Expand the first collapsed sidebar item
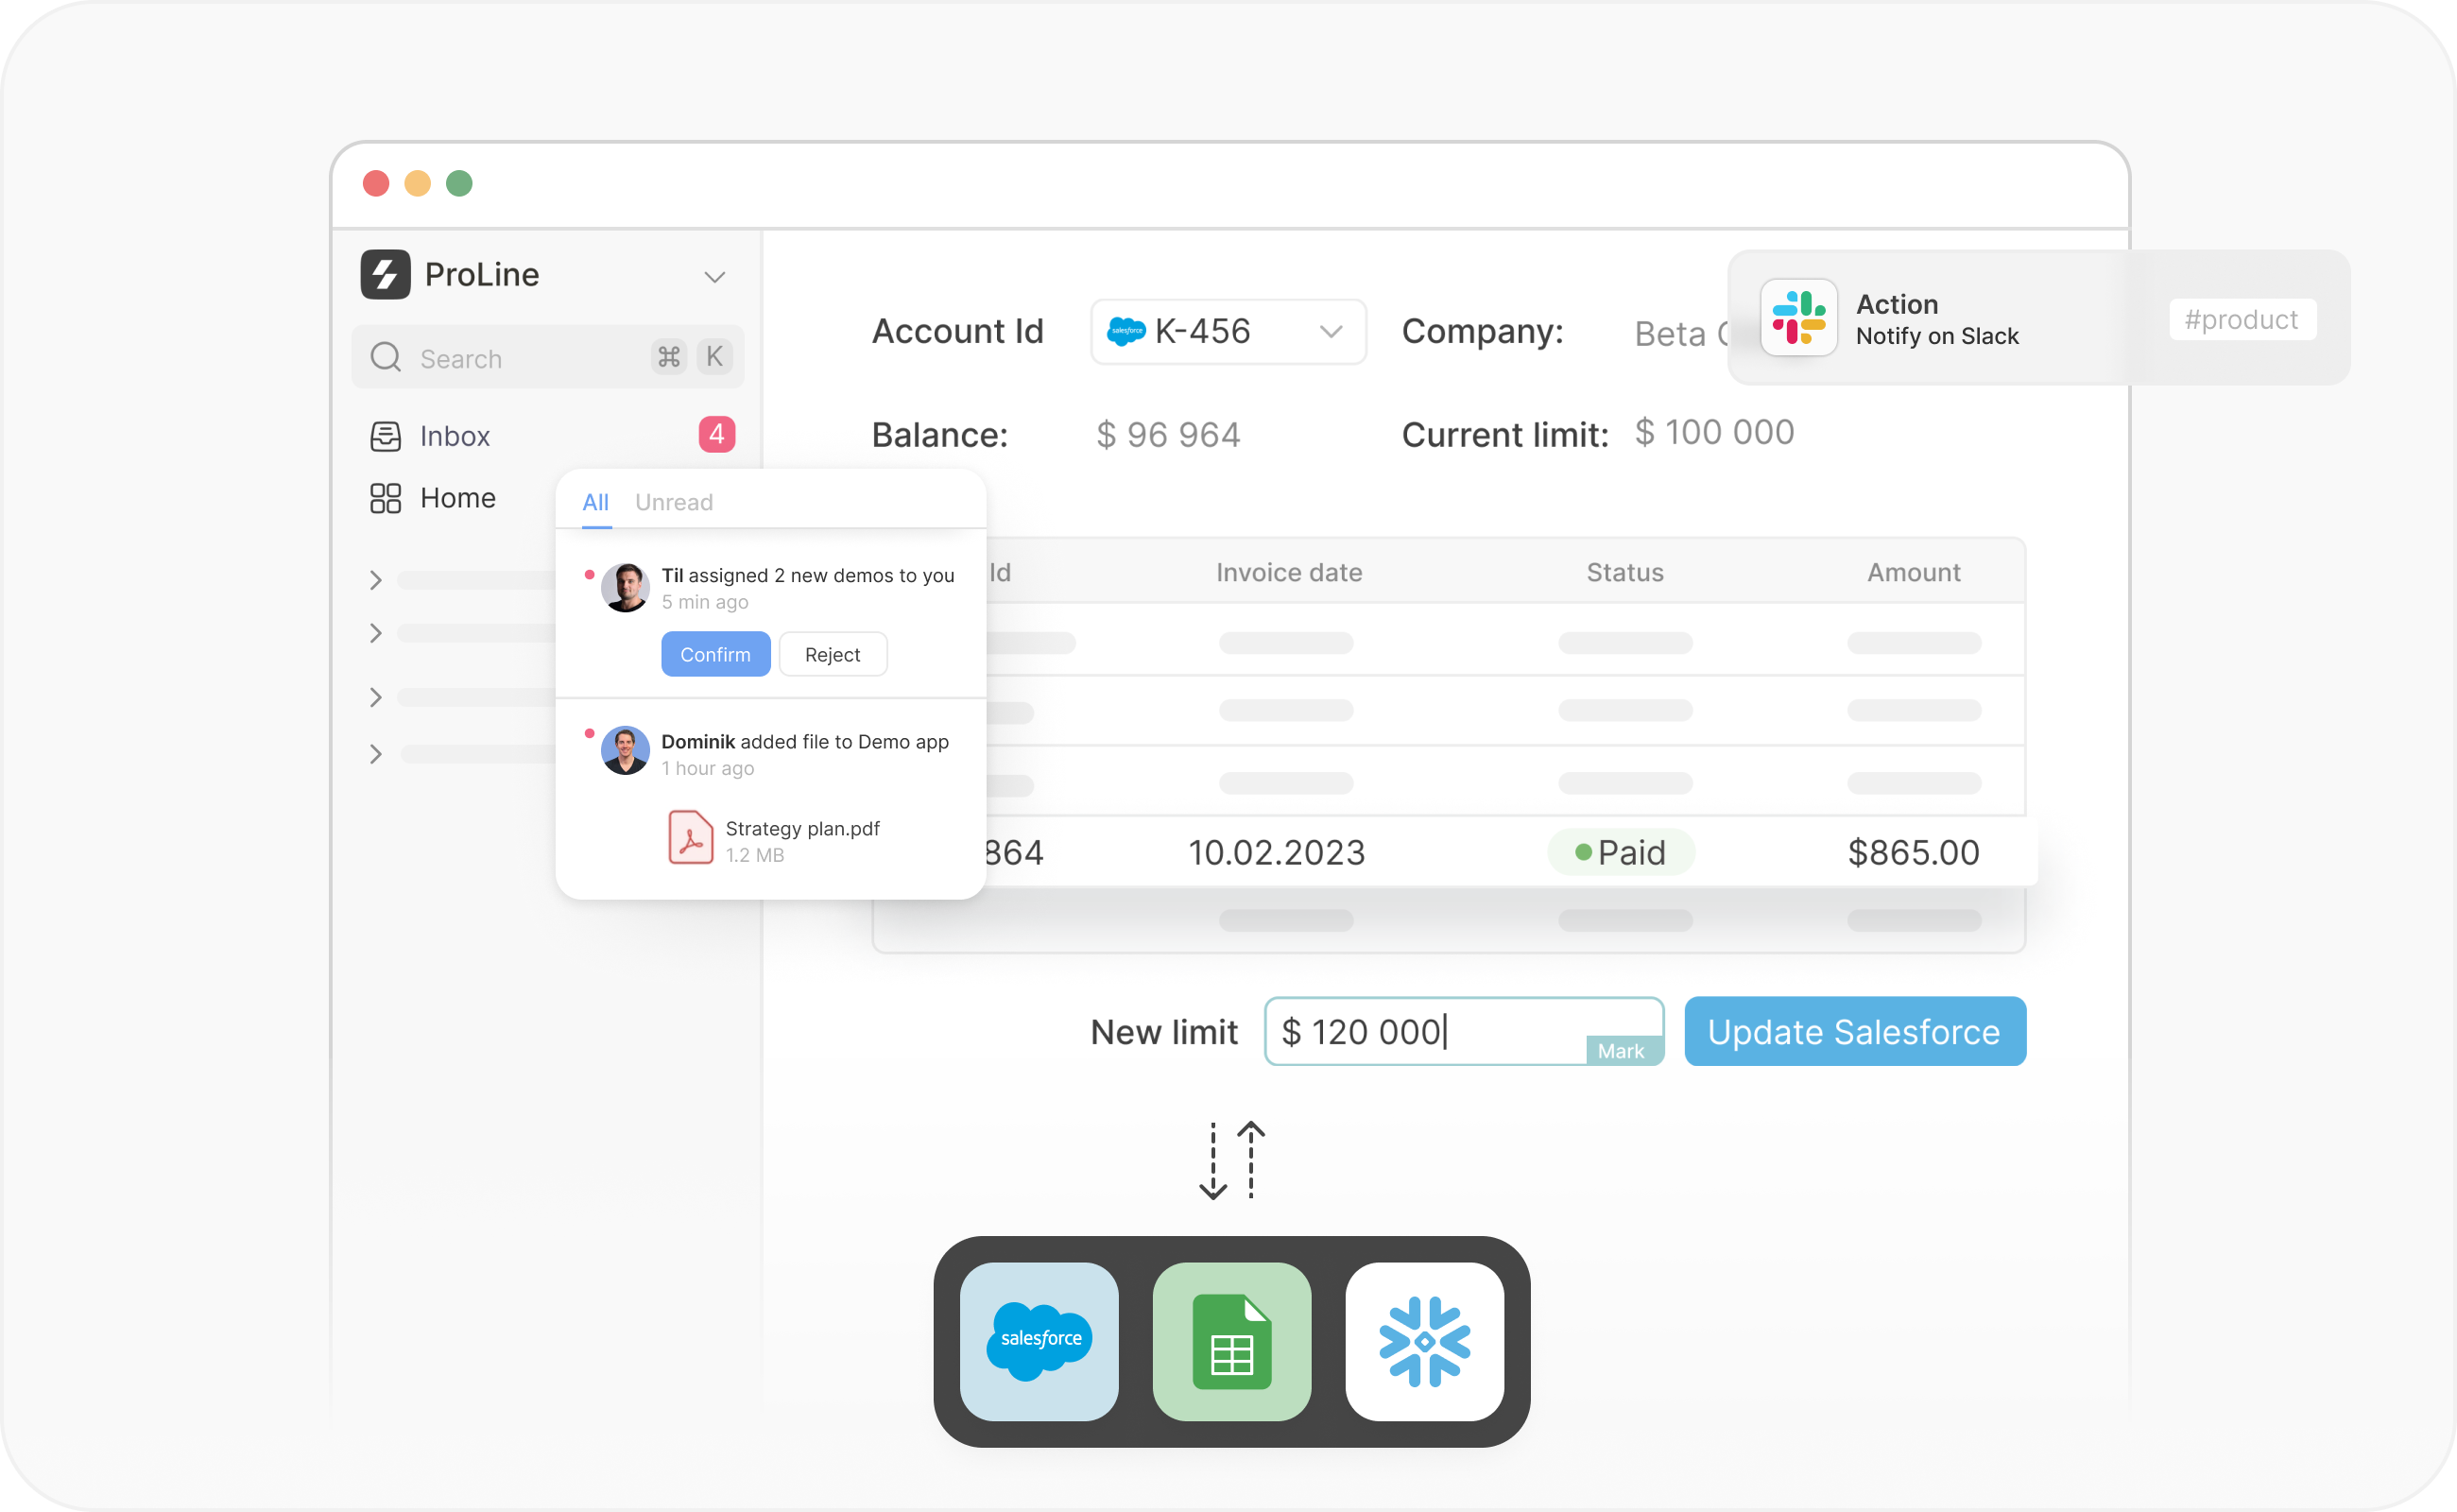2457x1512 pixels. [376, 580]
